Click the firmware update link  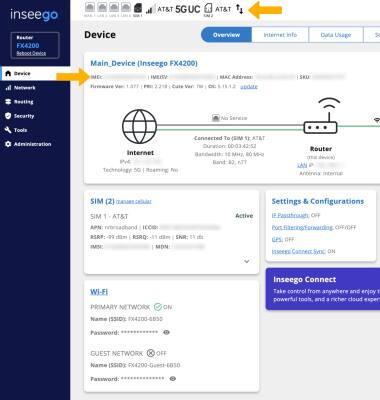click(249, 87)
